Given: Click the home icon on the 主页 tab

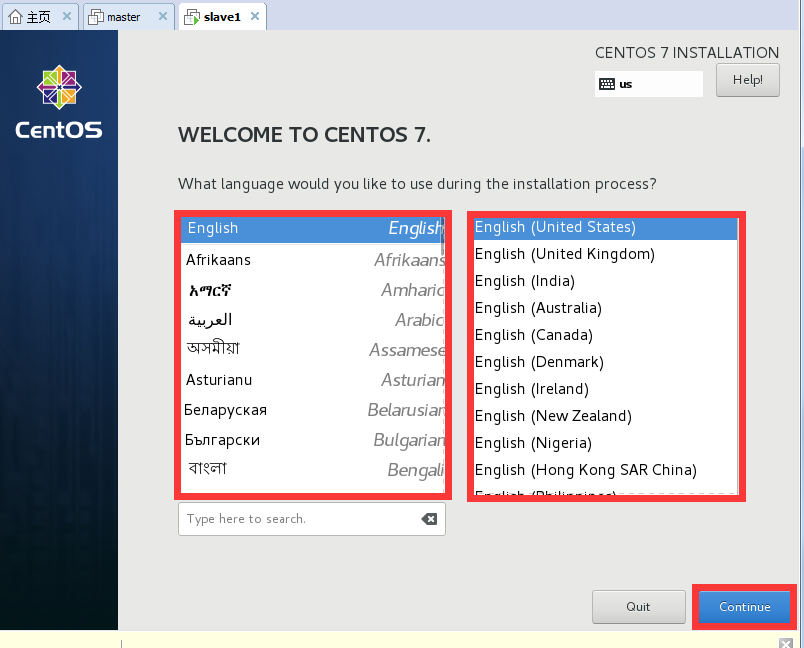Looking at the screenshot, I should tap(15, 17).
